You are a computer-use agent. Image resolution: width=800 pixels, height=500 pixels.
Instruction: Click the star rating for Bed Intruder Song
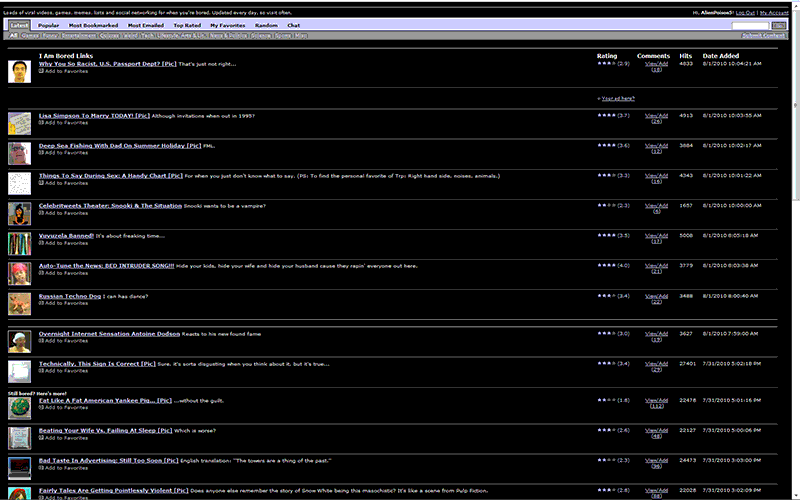point(607,265)
